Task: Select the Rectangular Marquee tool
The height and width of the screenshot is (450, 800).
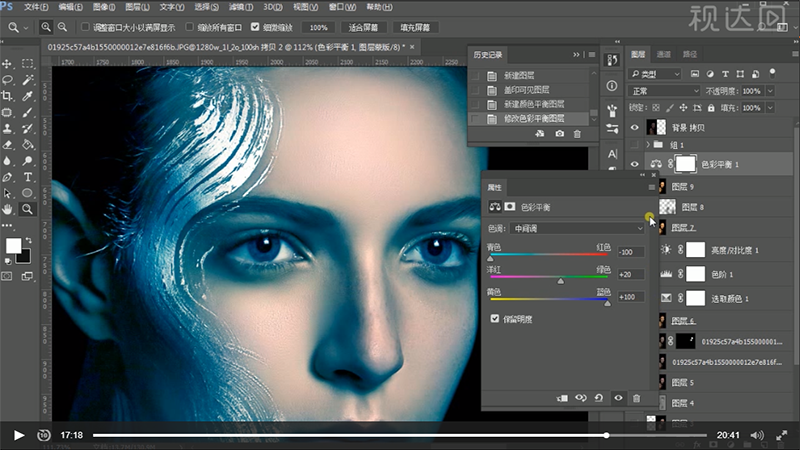Action: (28, 64)
